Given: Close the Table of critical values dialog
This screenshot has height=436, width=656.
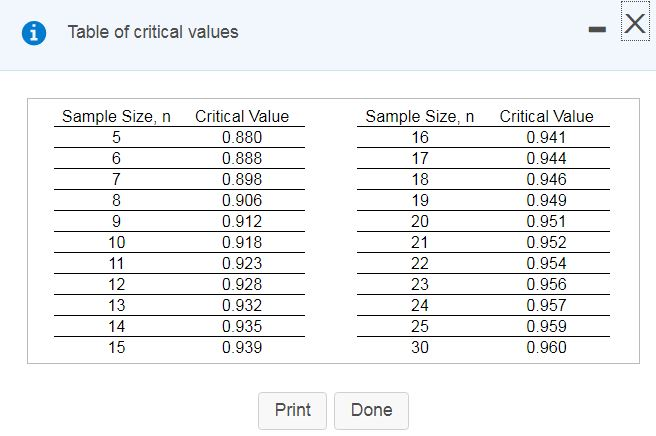Looking at the screenshot, I should [635, 23].
